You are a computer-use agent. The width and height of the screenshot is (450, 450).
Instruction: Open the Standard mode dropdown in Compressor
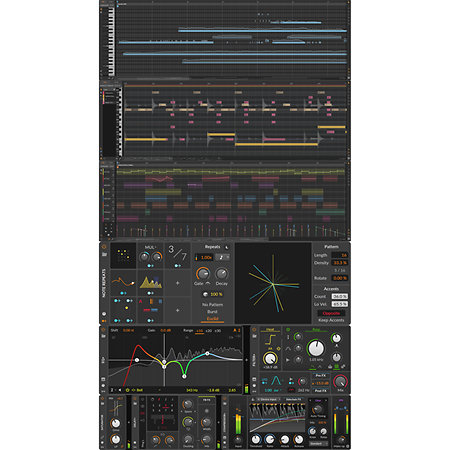(318, 444)
